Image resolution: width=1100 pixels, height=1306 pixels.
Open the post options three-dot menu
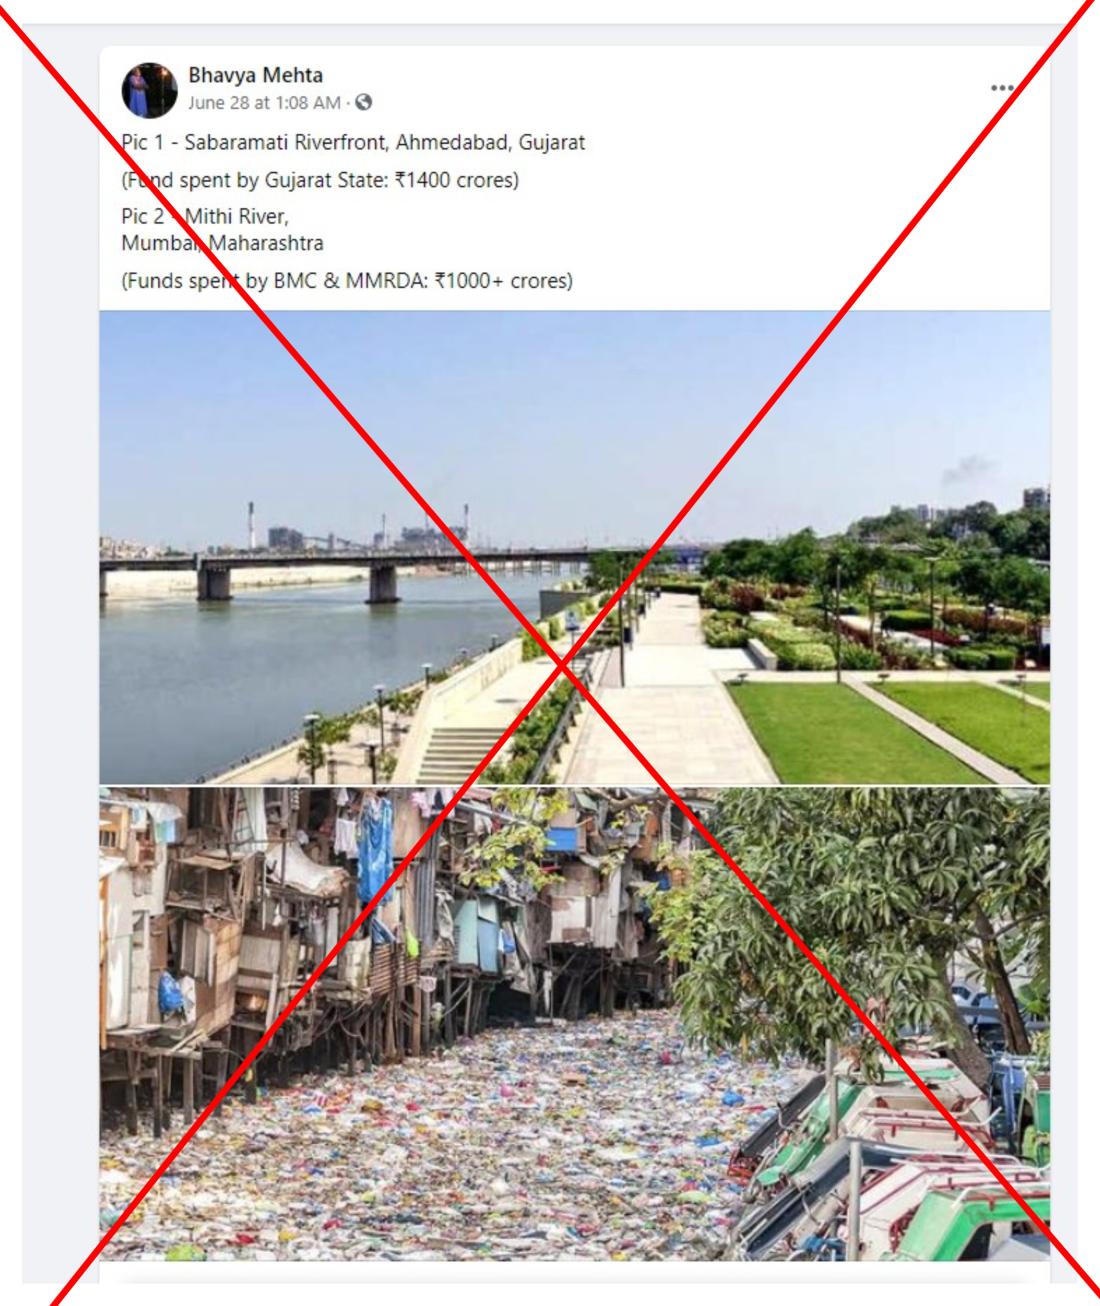[1001, 87]
